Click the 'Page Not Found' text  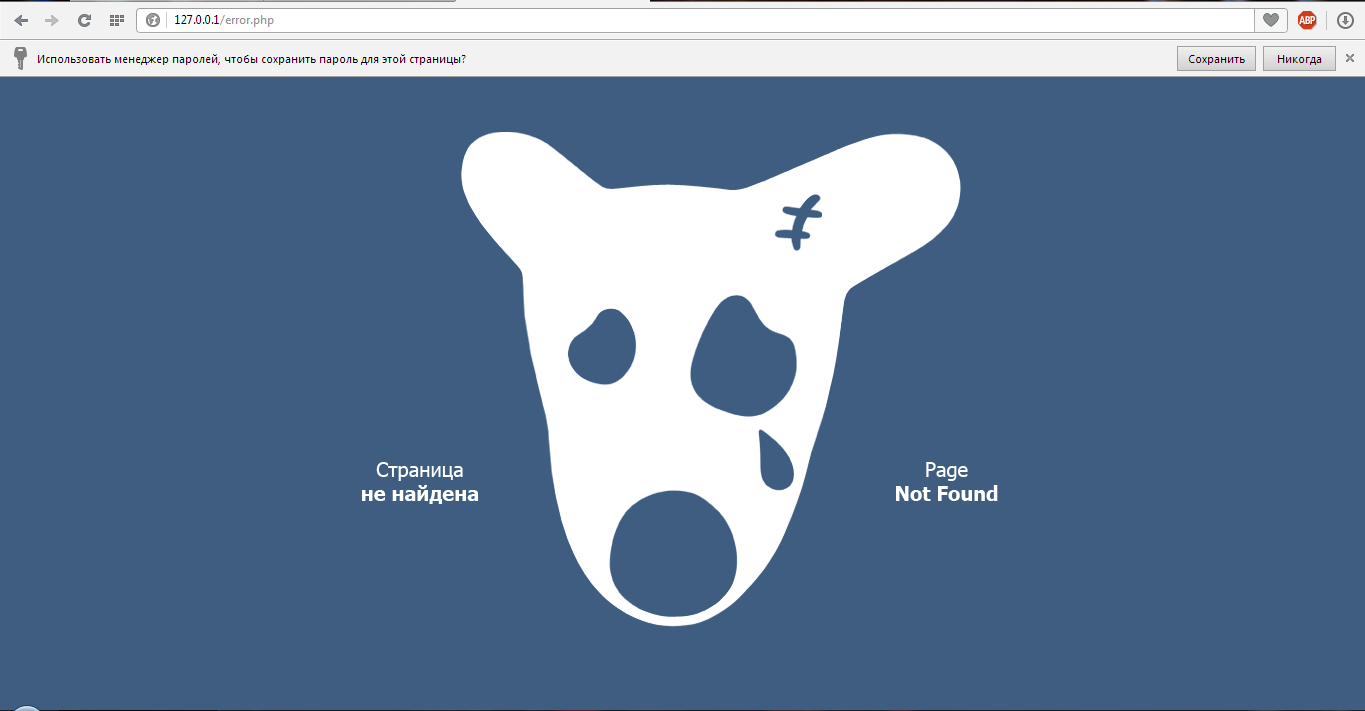click(946, 482)
